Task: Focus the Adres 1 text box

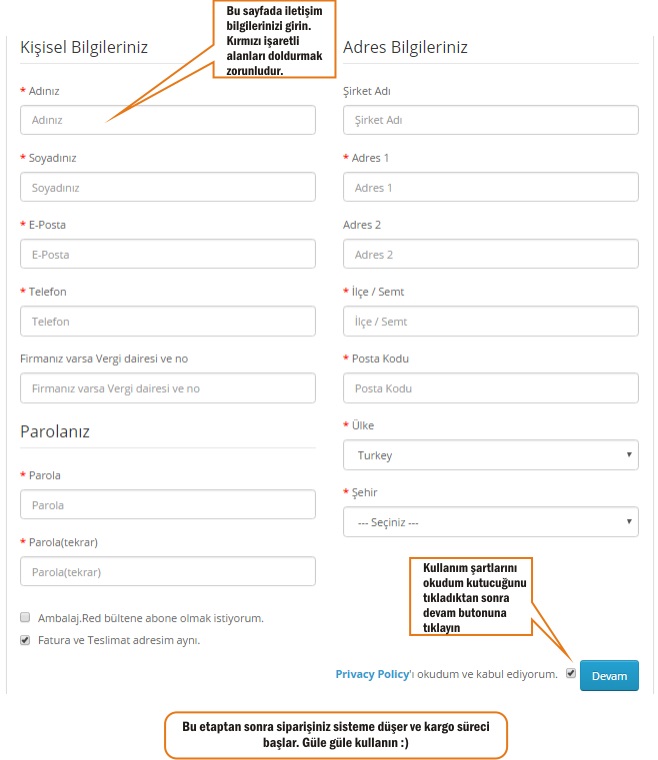Action: (490, 187)
